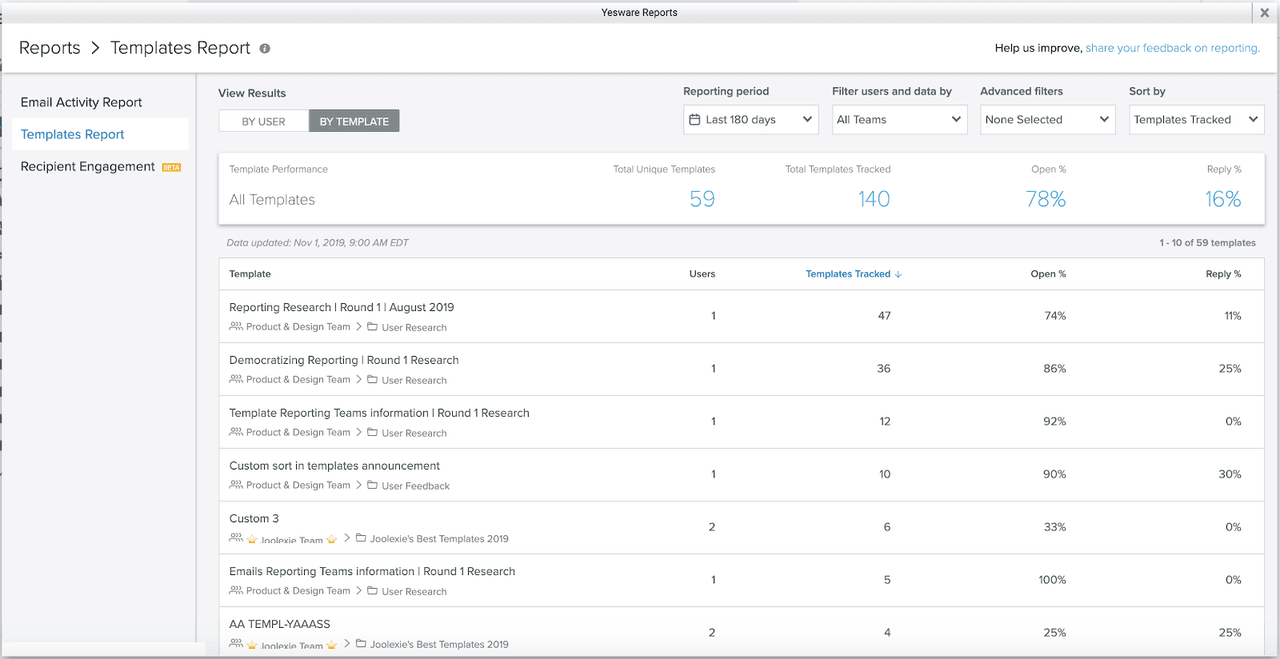This screenshot has height=659, width=1280.
Task: Switch view results to BY USER
Action: pos(264,121)
